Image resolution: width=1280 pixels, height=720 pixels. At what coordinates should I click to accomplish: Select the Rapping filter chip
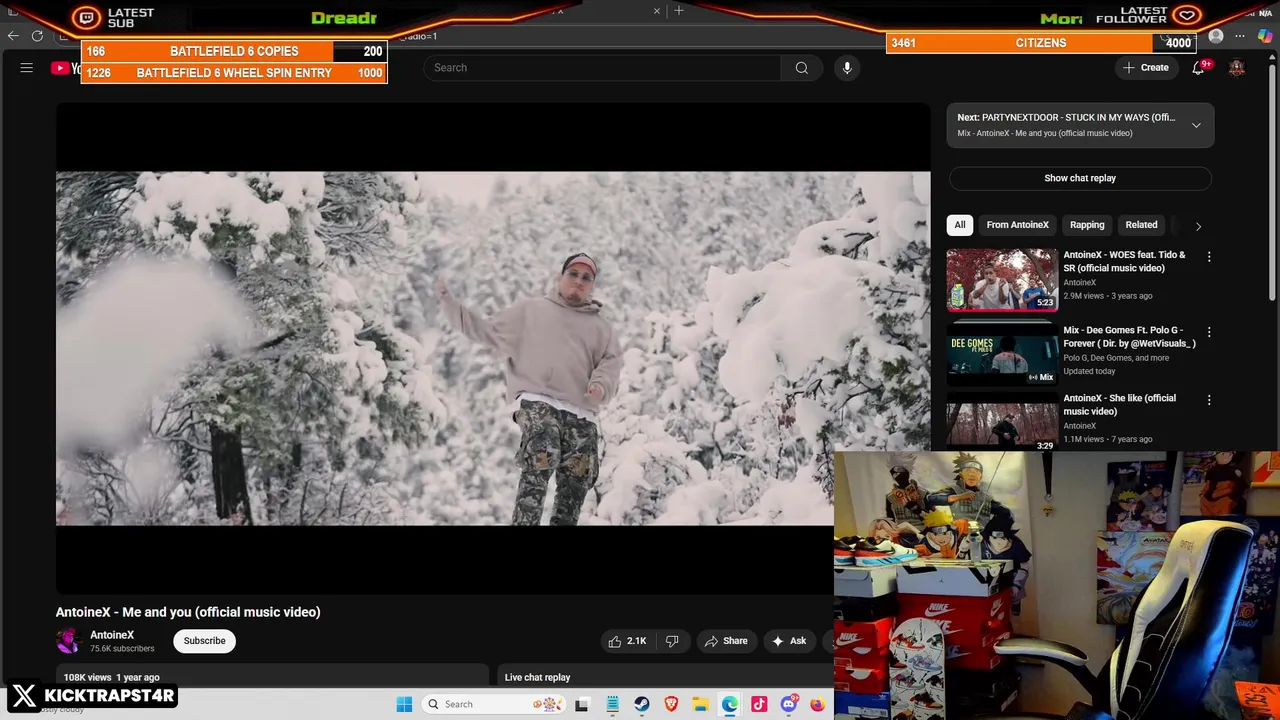[x=1087, y=225]
